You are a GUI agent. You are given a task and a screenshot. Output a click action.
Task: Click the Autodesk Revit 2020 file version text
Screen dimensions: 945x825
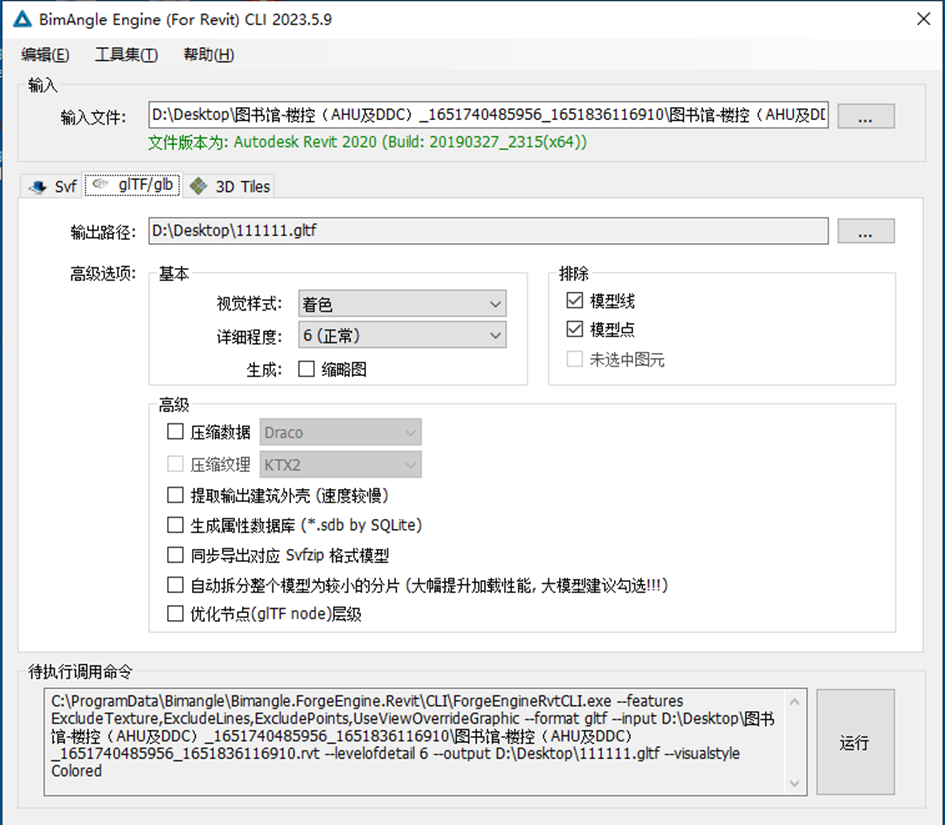point(368,142)
